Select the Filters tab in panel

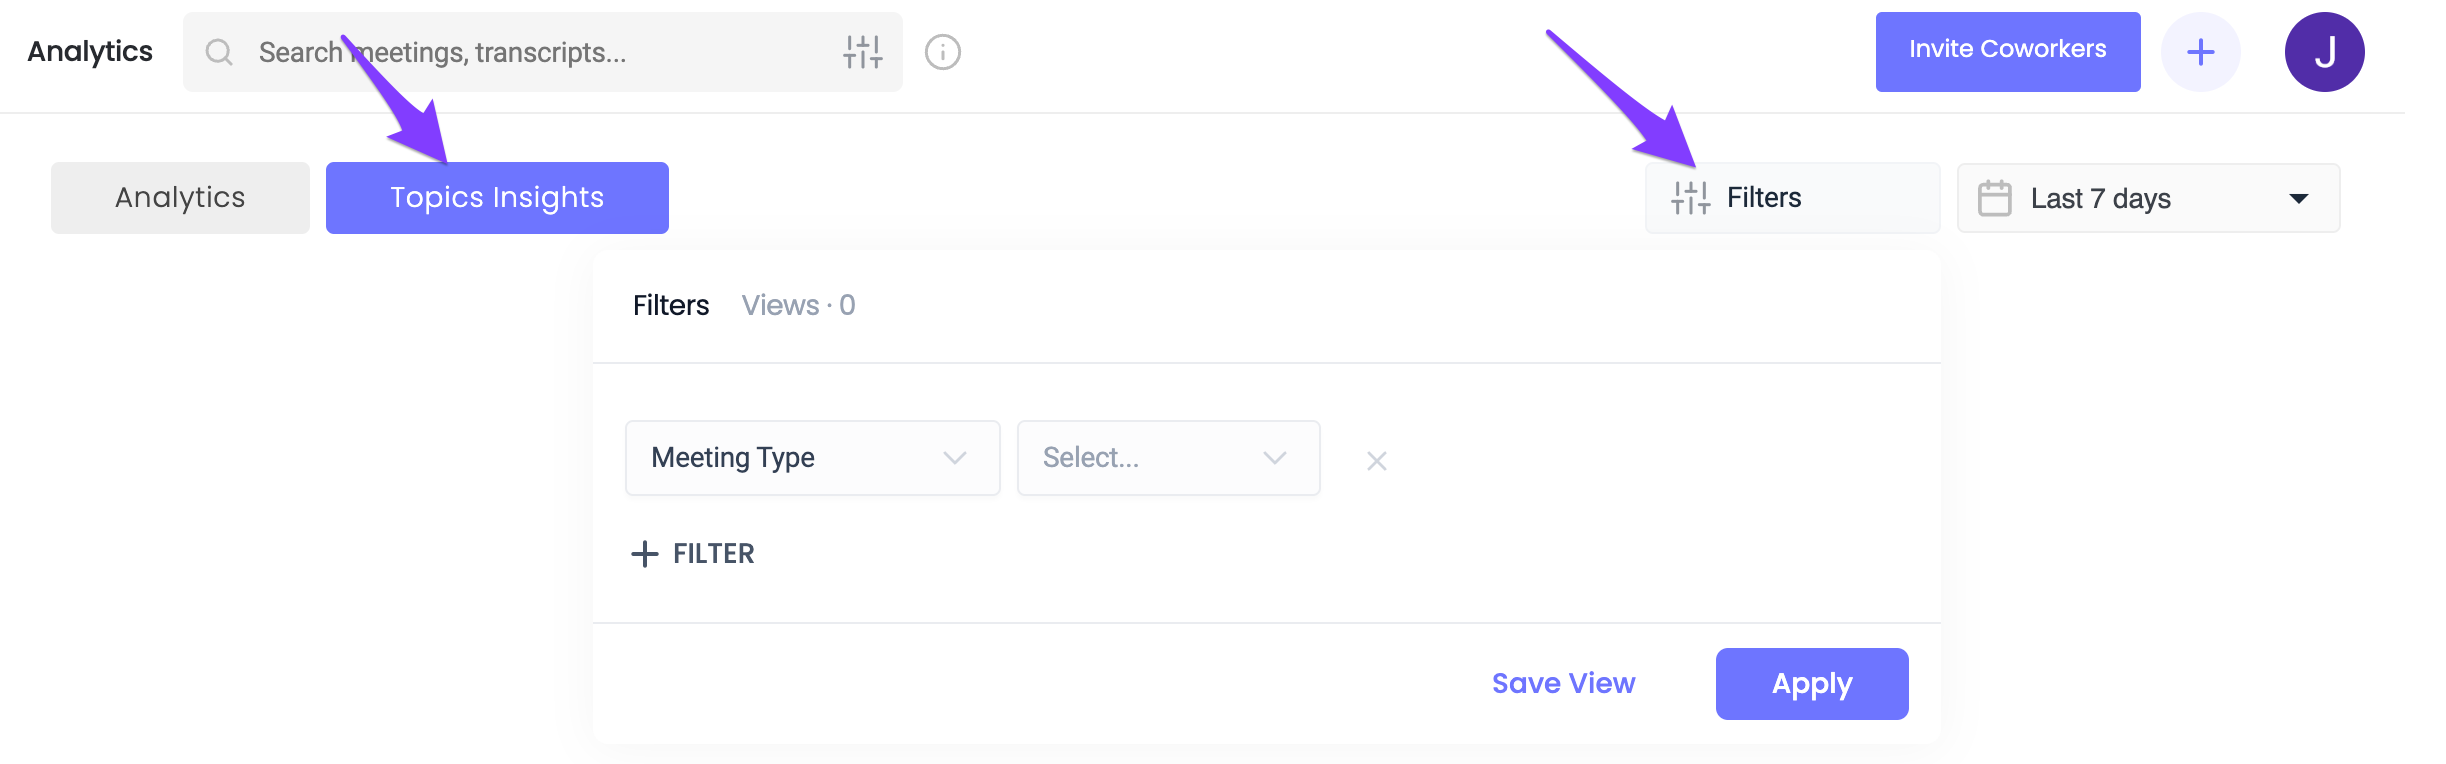[671, 305]
